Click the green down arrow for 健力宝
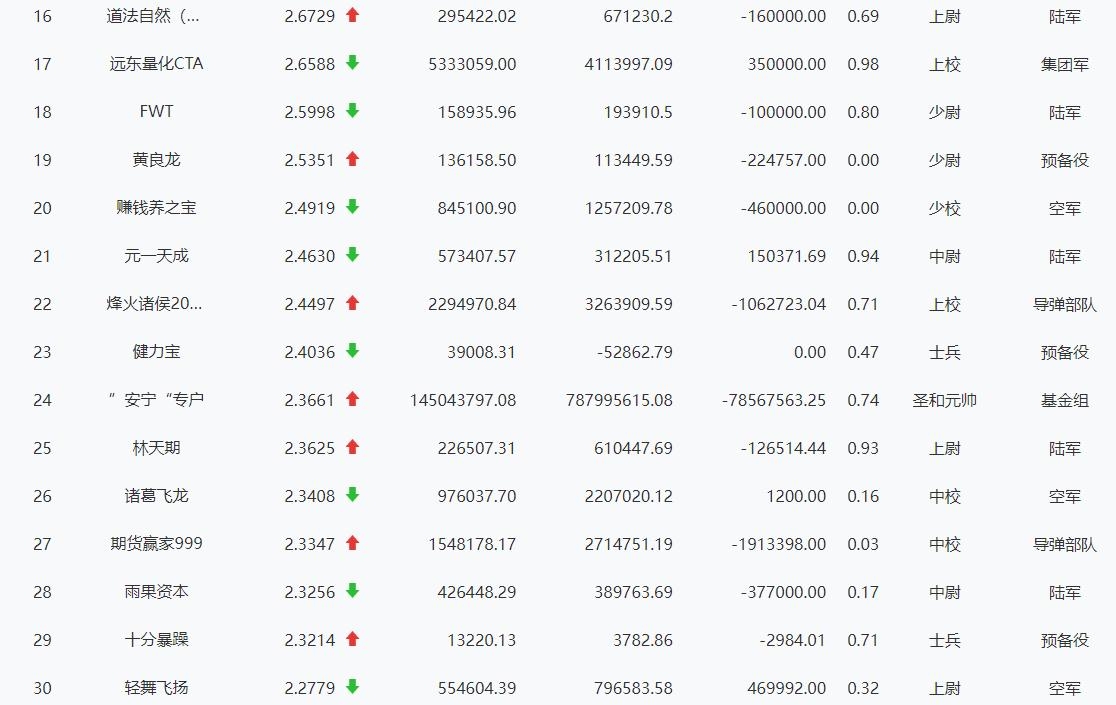The image size is (1116, 705). [x=352, y=351]
